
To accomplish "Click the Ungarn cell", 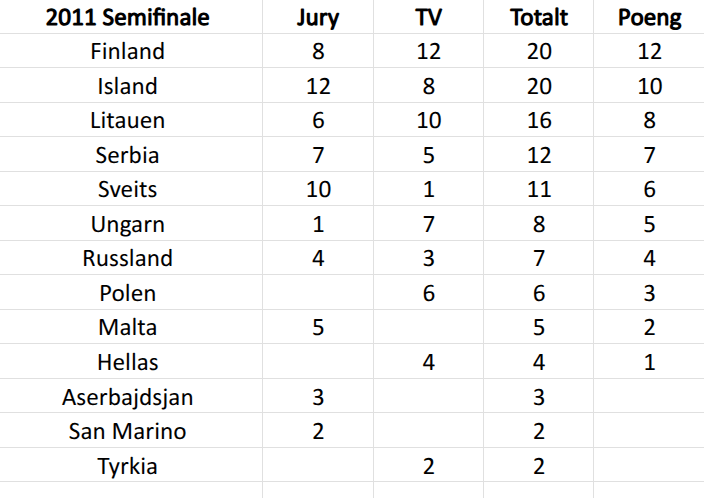I will (x=127, y=224).
